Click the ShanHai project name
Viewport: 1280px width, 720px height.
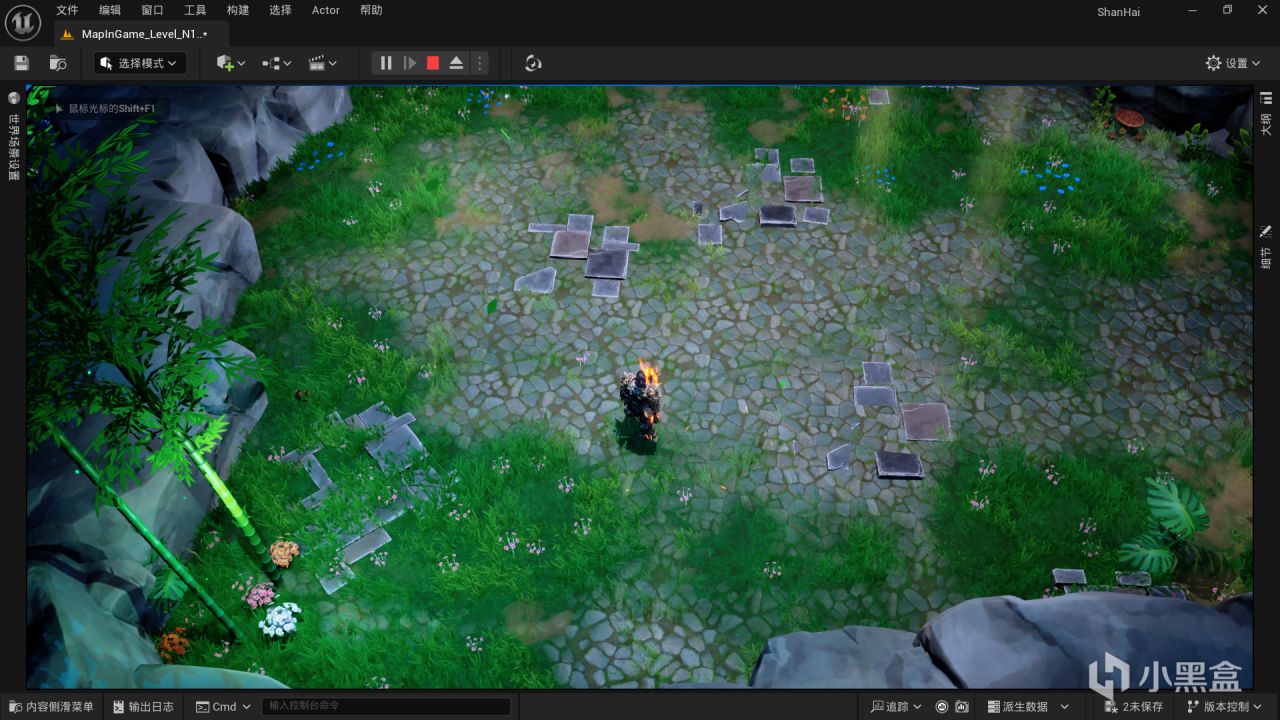(x=1118, y=12)
